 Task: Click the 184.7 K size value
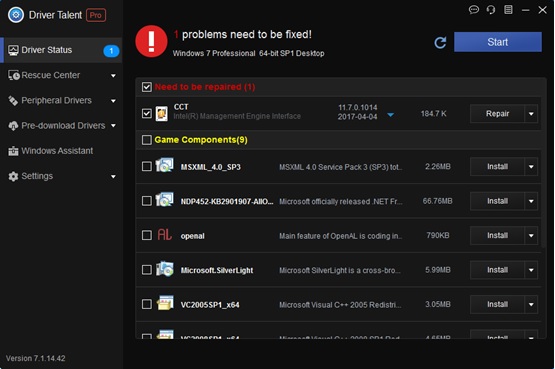point(434,114)
